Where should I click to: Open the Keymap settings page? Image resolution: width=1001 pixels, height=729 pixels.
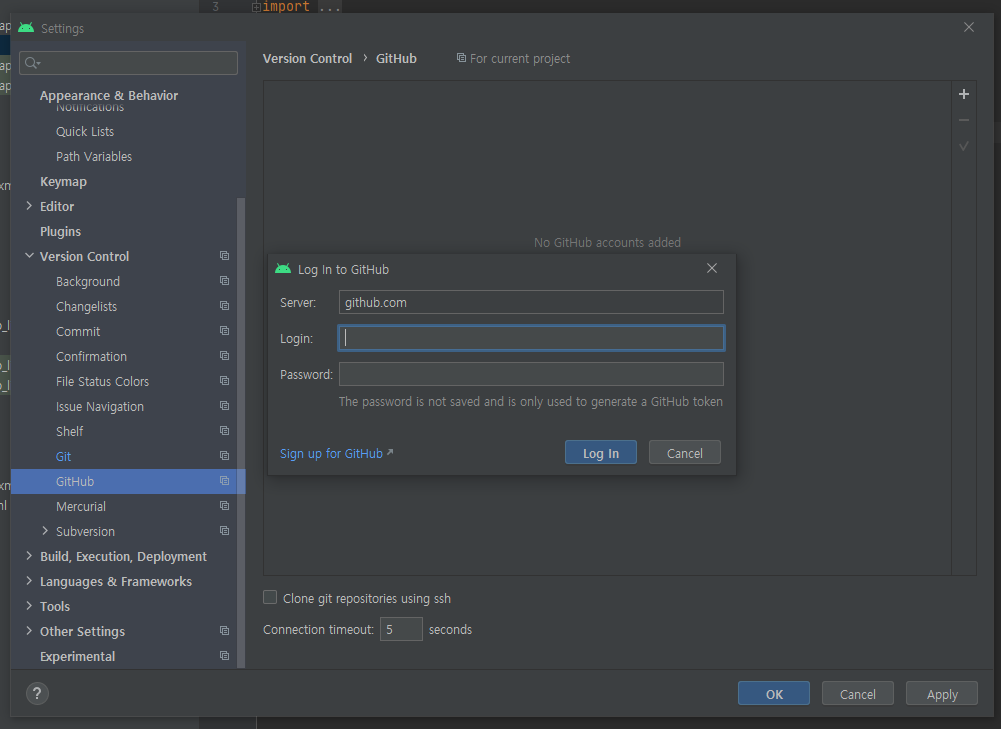tap(63, 181)
